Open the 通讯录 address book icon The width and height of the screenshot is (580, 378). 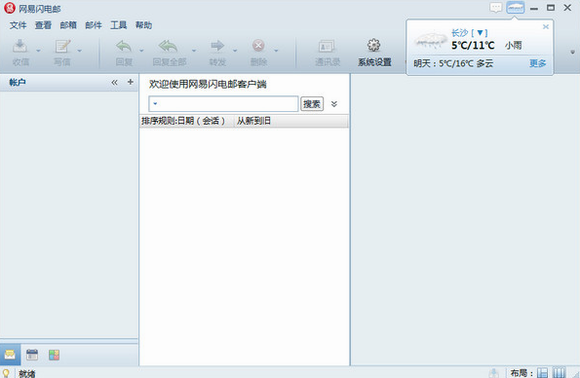tap(327, 46)
